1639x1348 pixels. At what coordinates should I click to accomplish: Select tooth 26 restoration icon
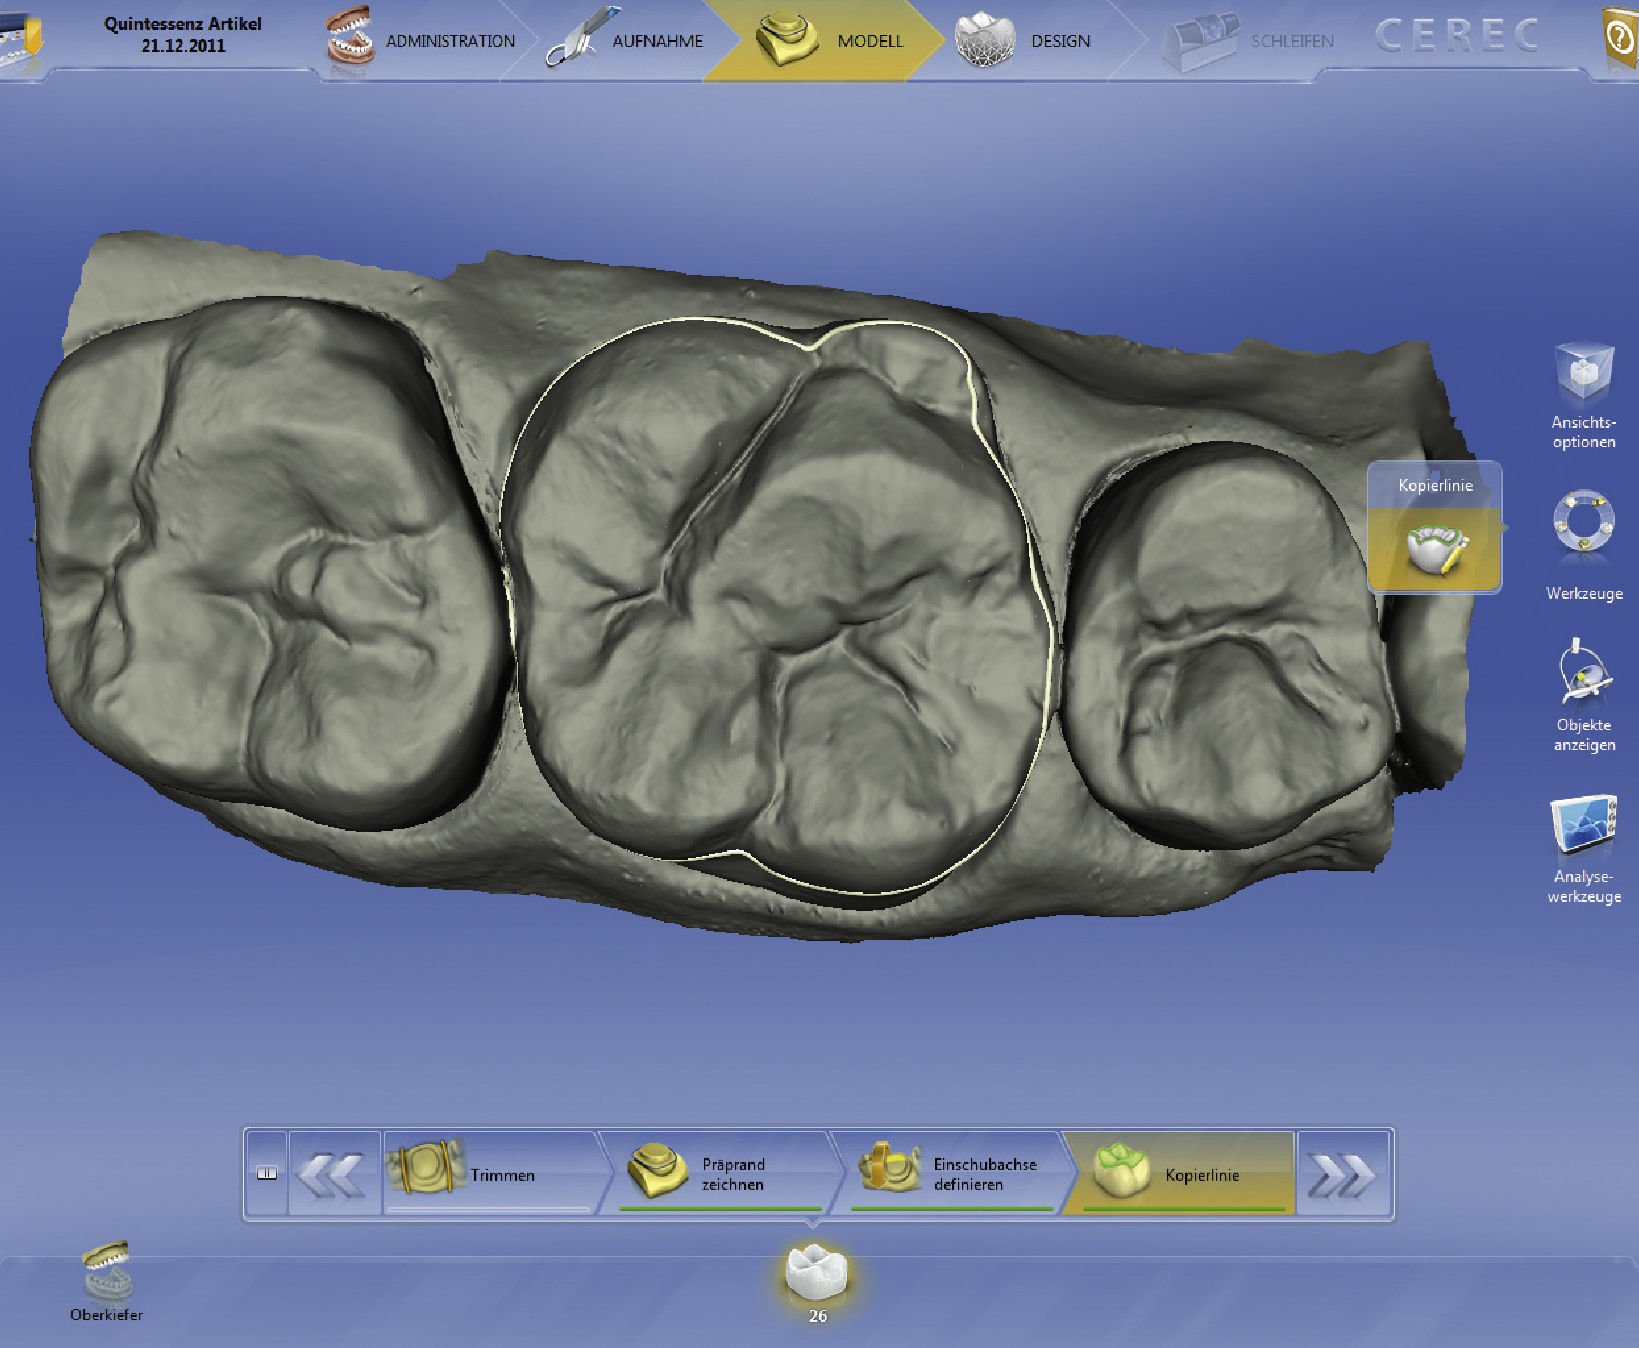pos(816,1274)
